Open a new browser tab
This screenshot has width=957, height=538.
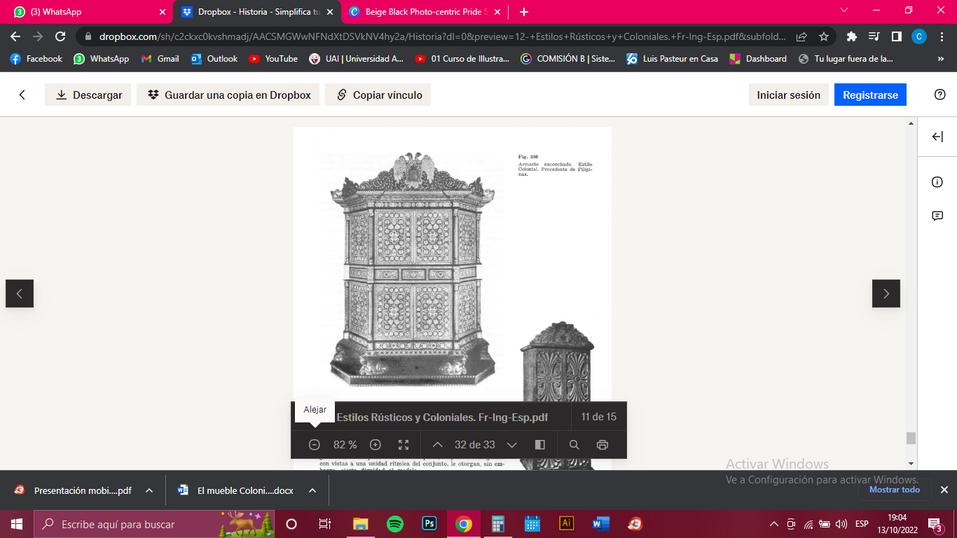pos(524,12)
